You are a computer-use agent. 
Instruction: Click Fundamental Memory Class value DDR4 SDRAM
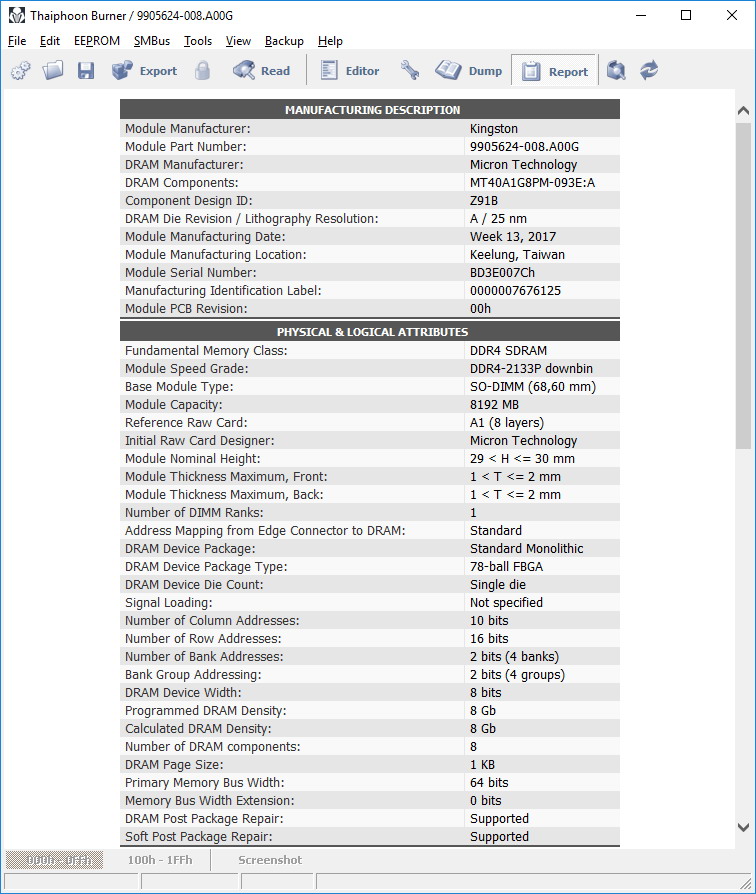pyautogui.click(x=509, y=351)
